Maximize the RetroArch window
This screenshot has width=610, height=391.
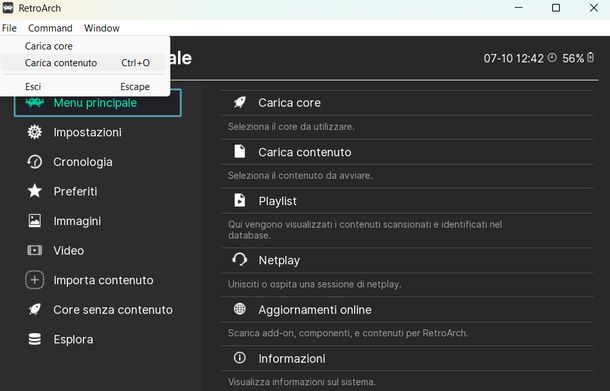pos(556,8)
